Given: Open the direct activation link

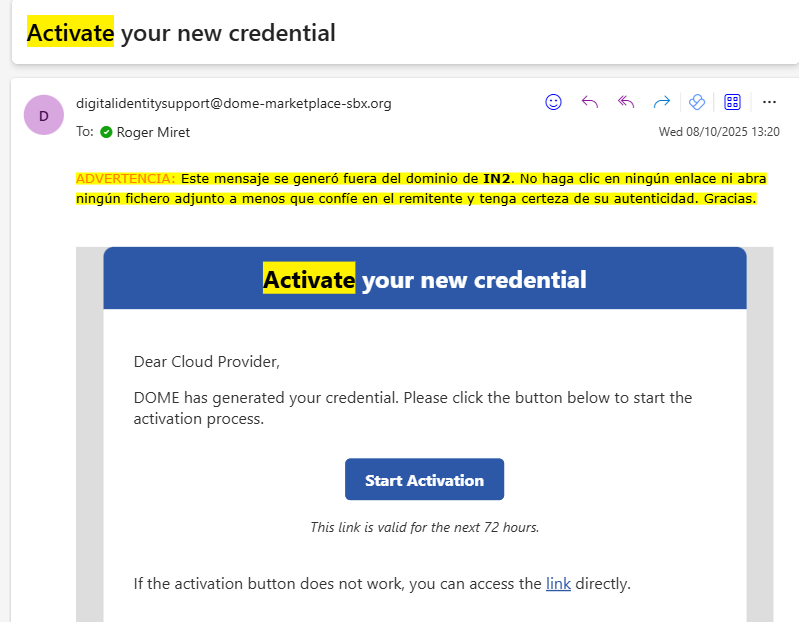Looking at the screenshot, I should point(558,583).
